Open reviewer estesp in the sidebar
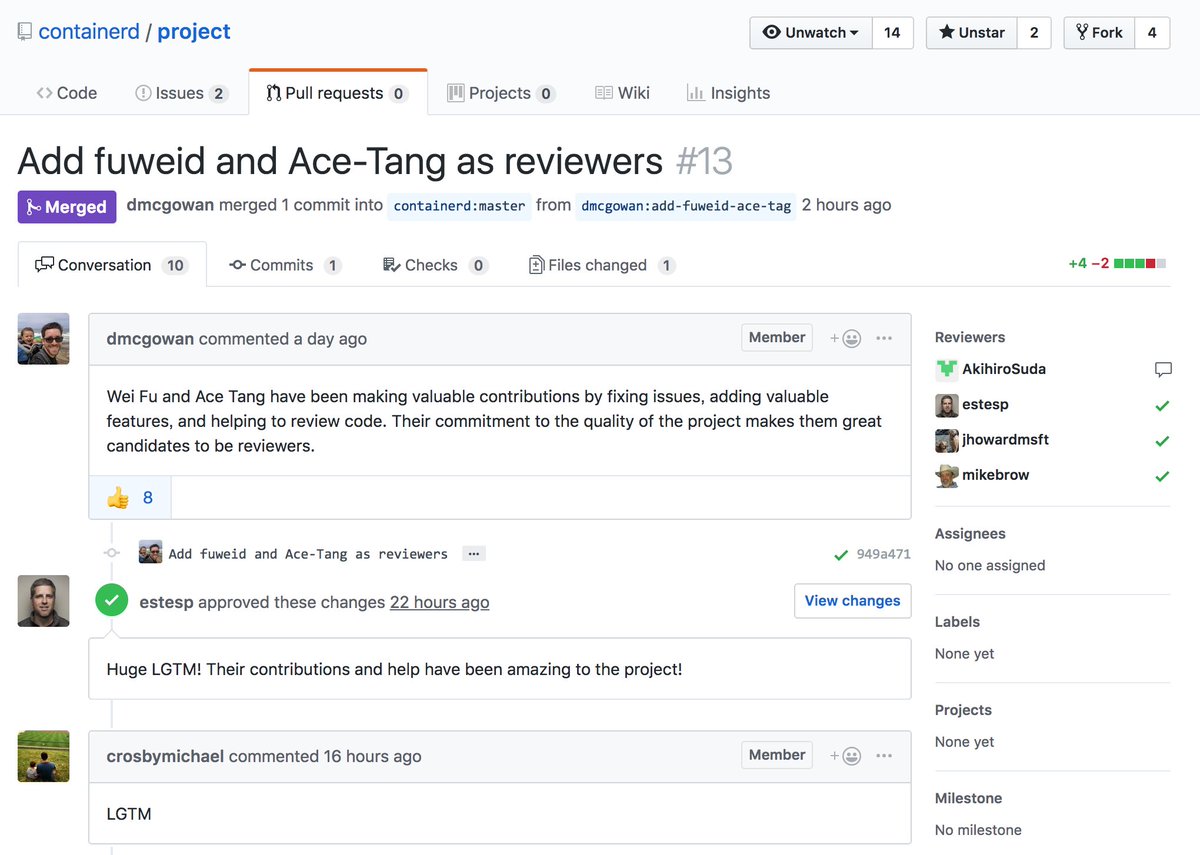This screenshot has height=855, width=1200. pyautogui.click(x=985, y=404)
